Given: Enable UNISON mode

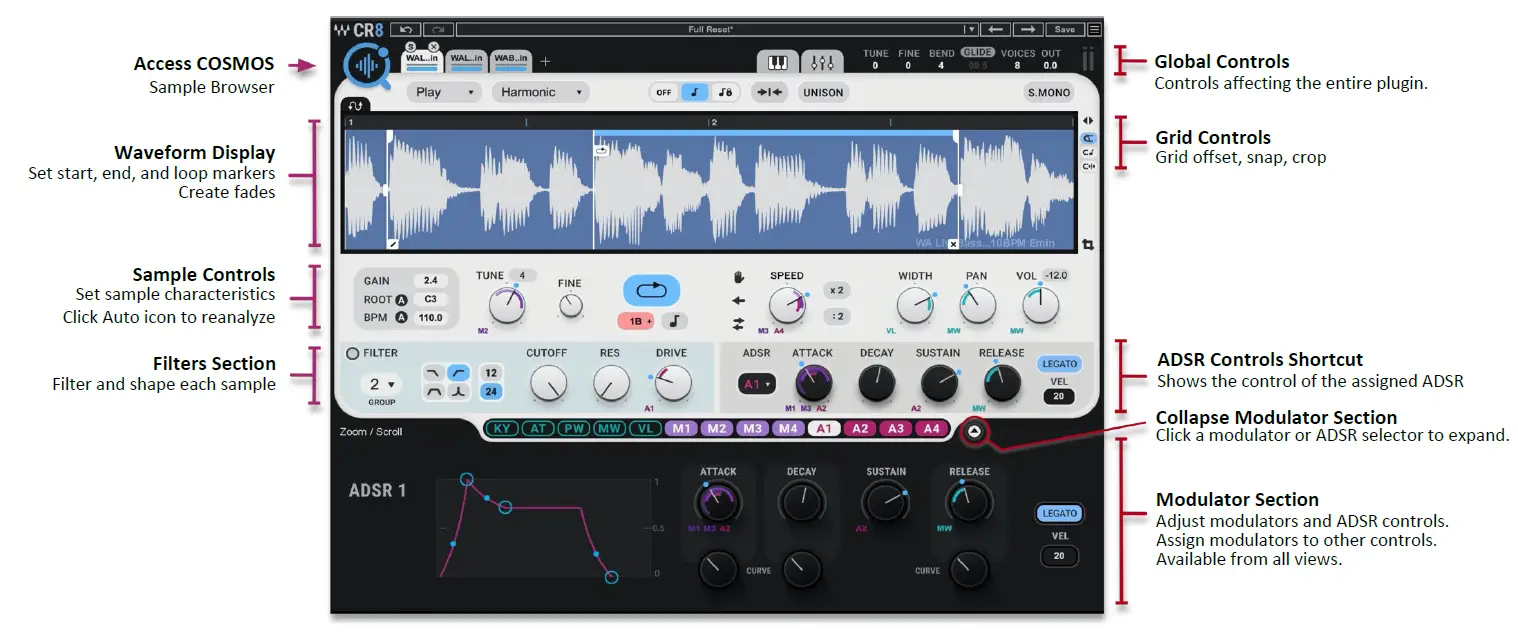Looking at the screenshot, I should [x=823, y=92].
